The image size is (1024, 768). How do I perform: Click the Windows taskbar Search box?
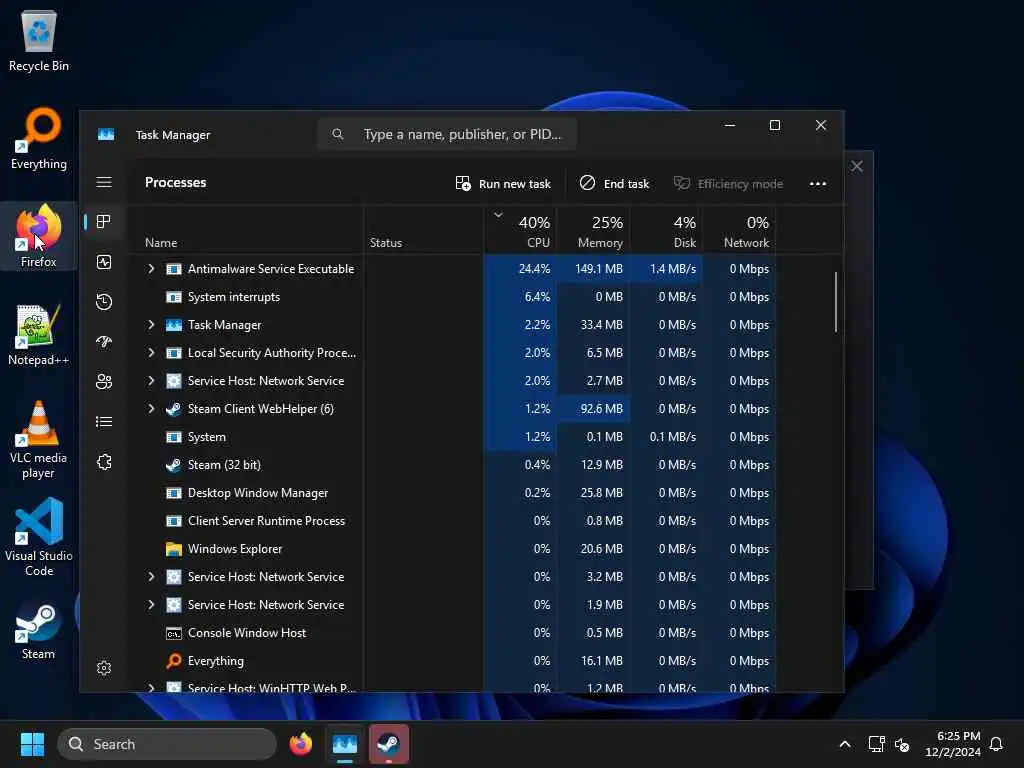click(x=167, y=744)
